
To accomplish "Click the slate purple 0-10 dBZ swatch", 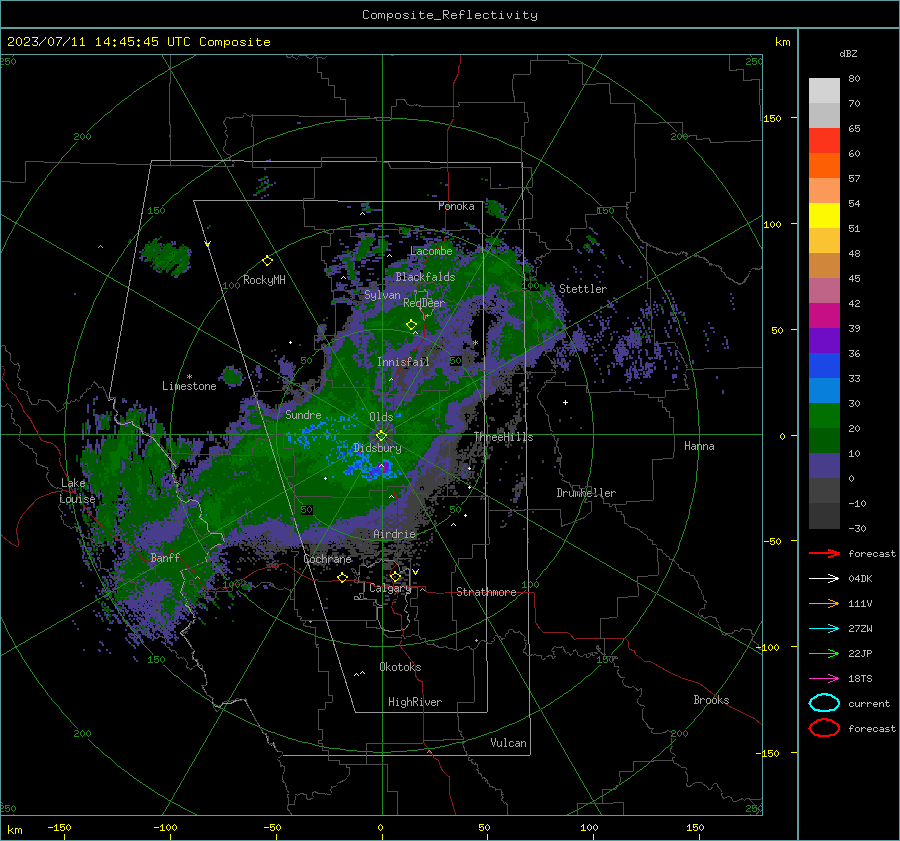I will pos(824,466).
